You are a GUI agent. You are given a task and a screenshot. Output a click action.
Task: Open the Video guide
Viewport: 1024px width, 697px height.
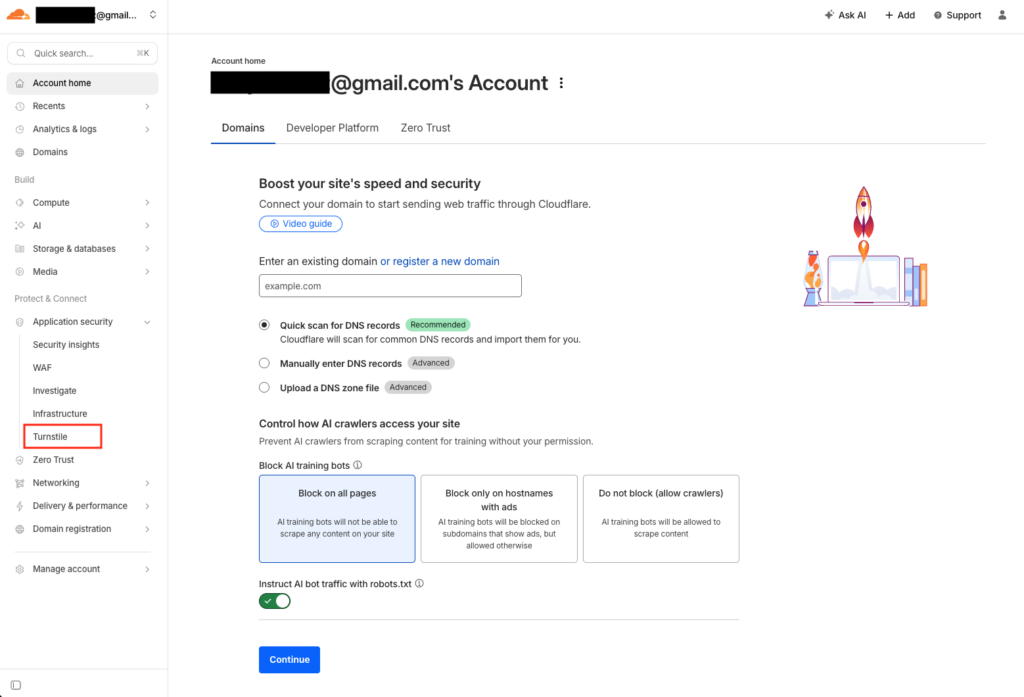tap(300, 223)
